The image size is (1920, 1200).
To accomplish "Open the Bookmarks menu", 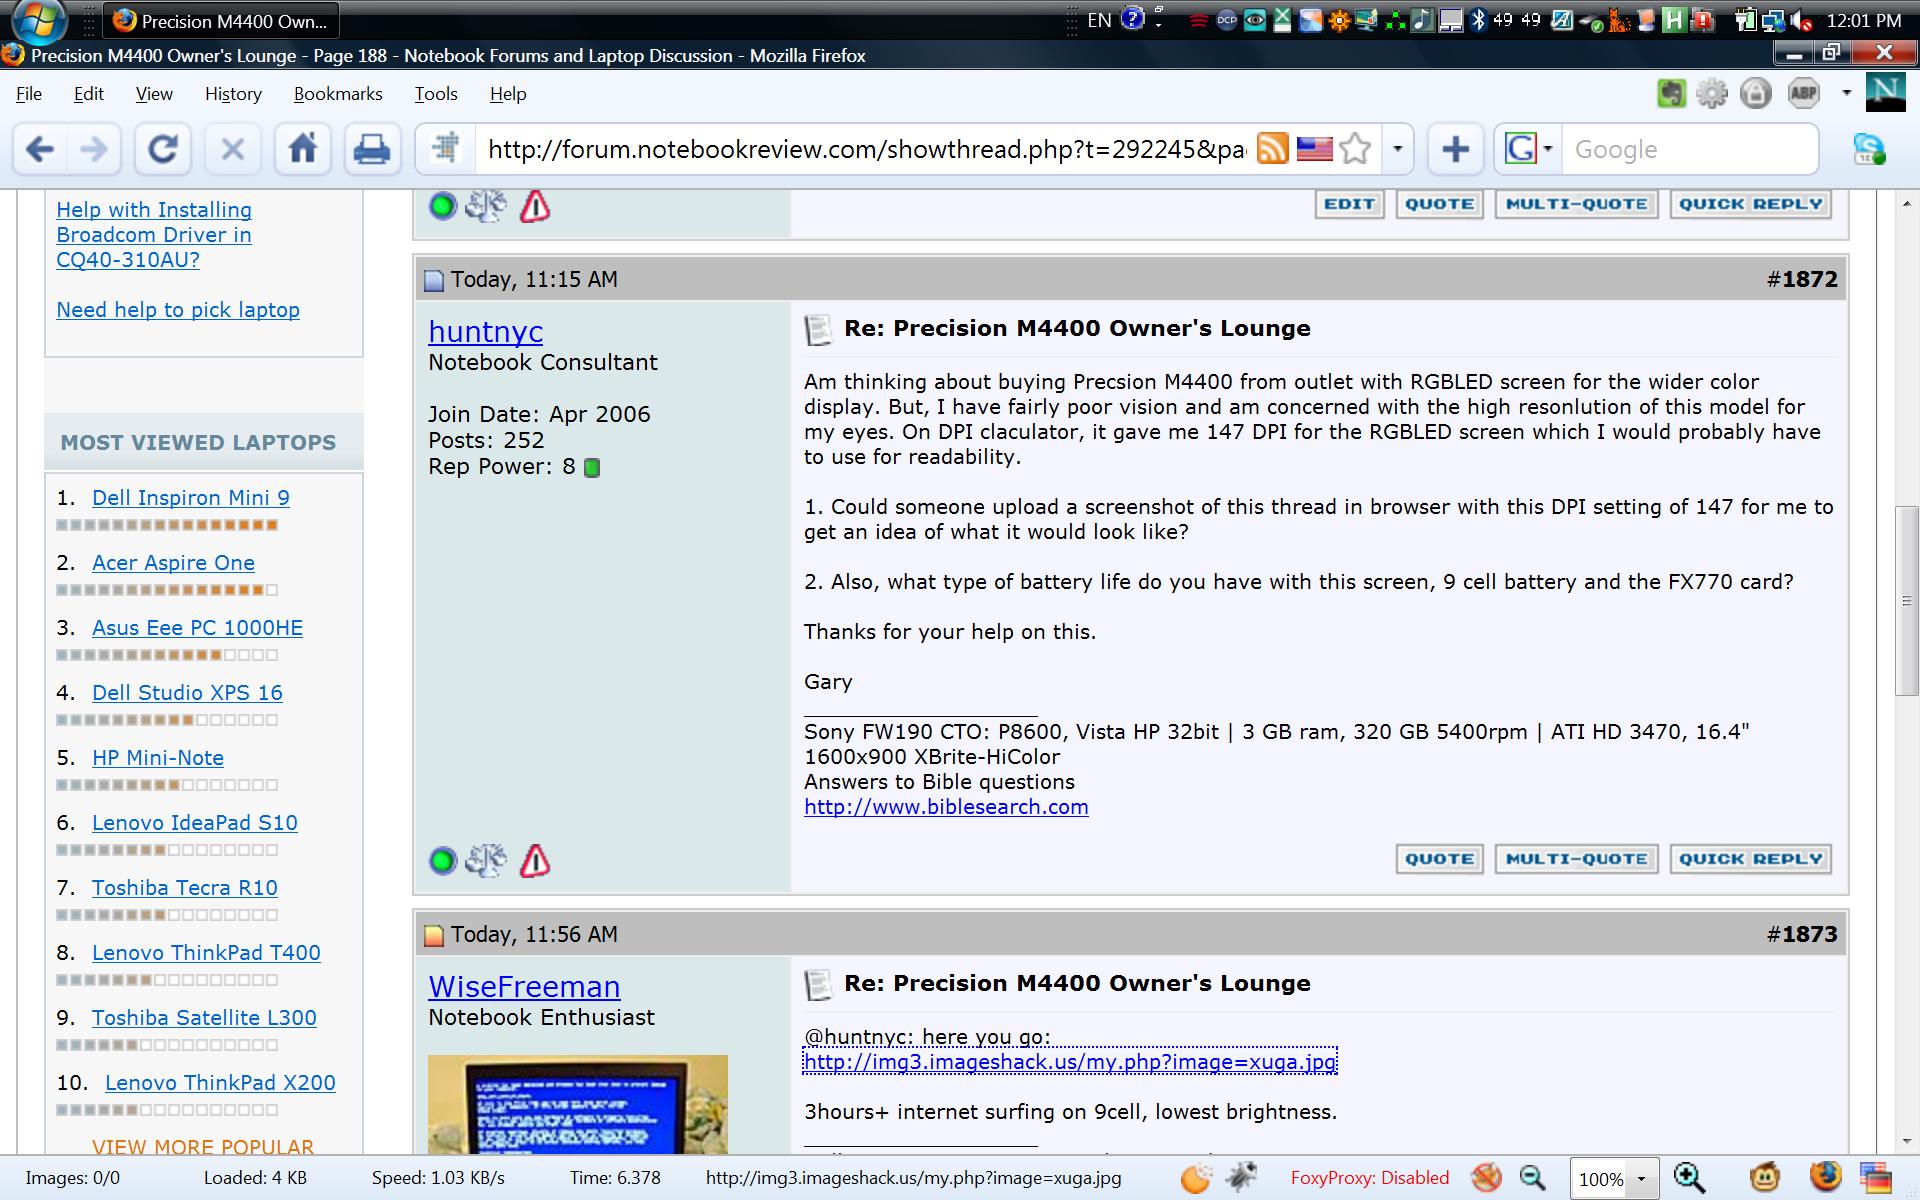I will (338, 94).
